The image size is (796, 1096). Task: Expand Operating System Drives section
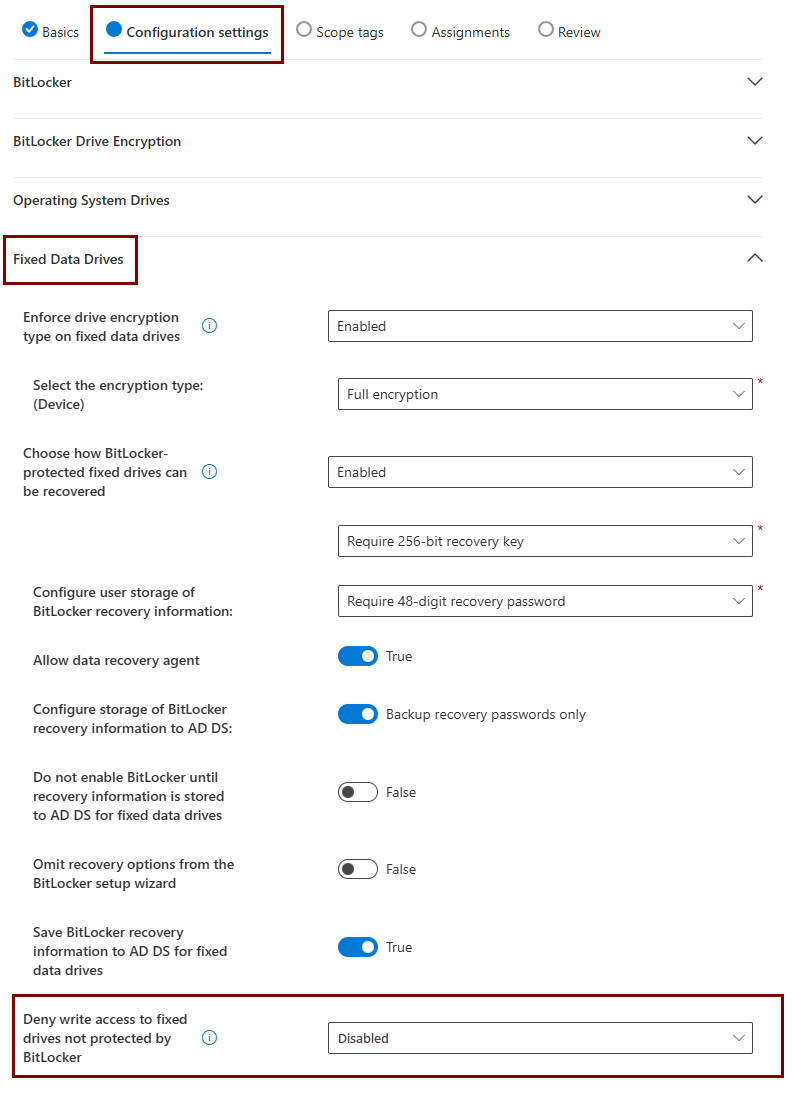coord(755,200)
